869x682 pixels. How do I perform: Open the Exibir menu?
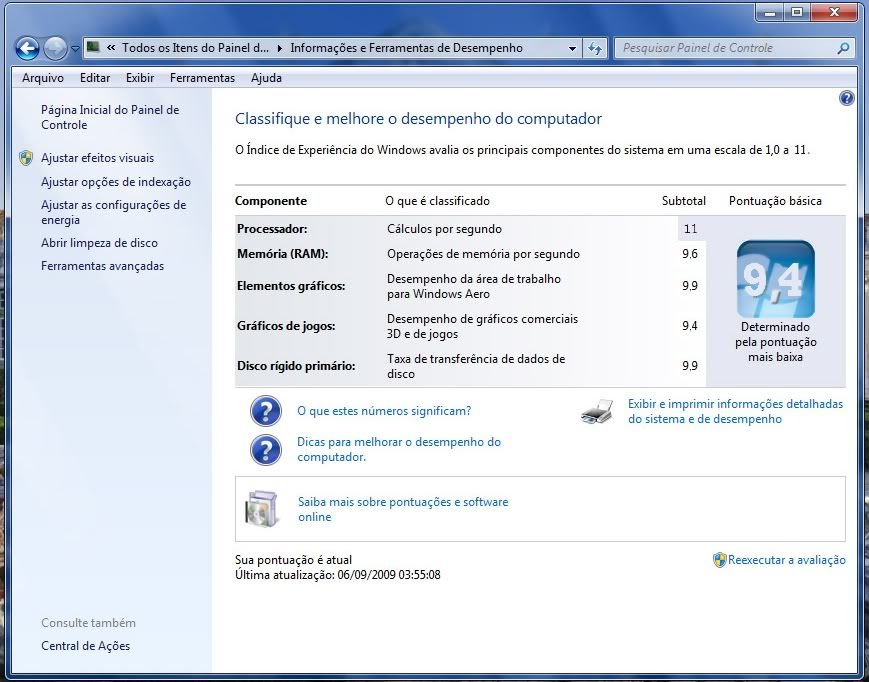coord(140,78)
